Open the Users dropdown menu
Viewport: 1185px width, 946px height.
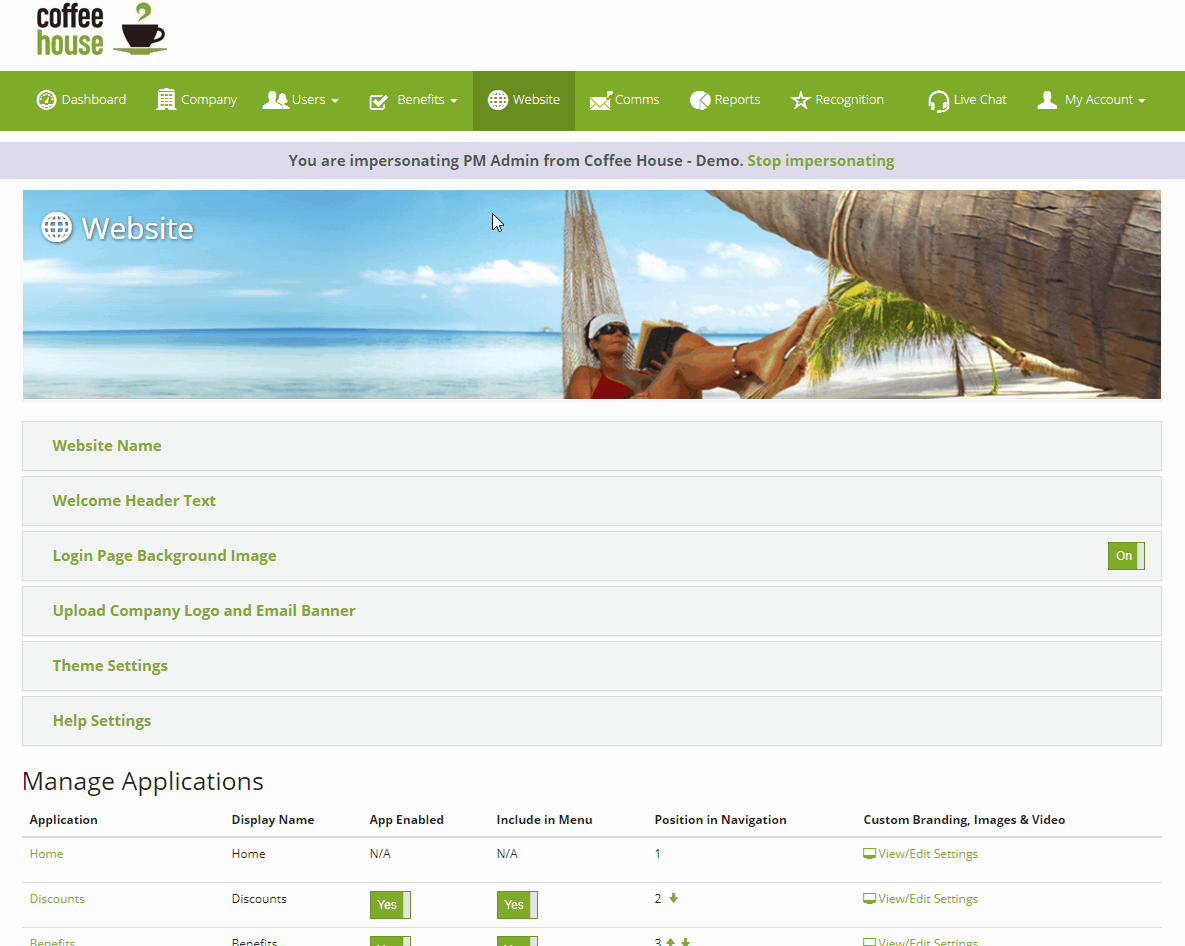[x=301, y=99]
